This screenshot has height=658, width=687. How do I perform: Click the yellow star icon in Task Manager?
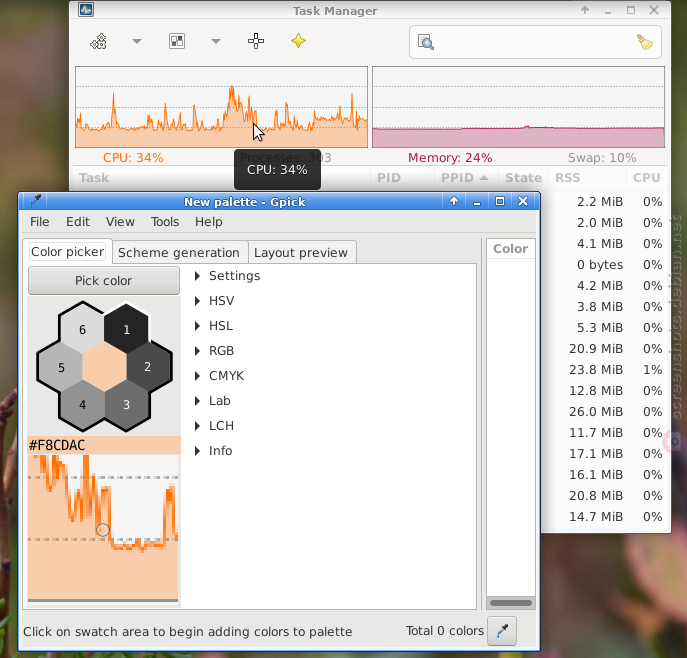point(298,41)
